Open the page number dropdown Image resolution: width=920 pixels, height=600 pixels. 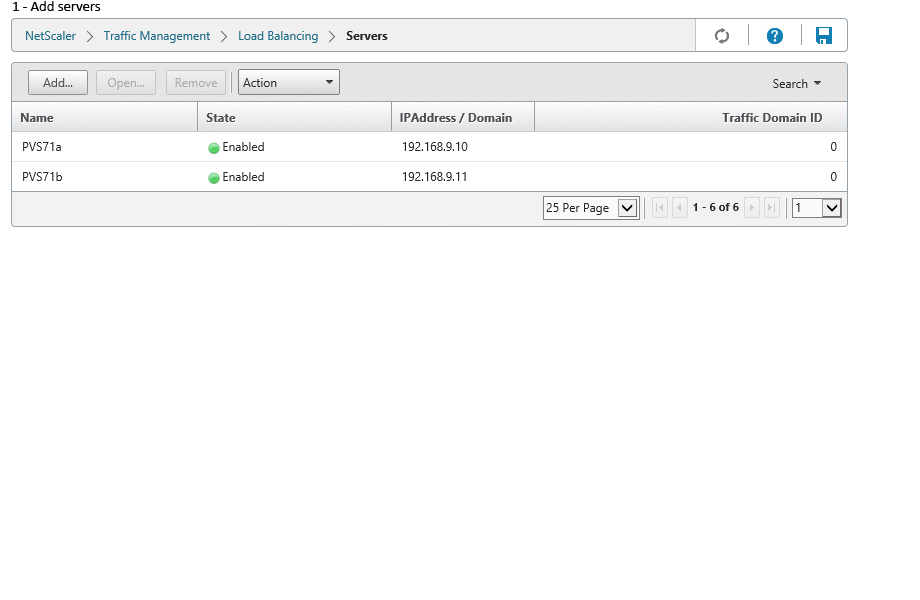click(x=816, y=208)
